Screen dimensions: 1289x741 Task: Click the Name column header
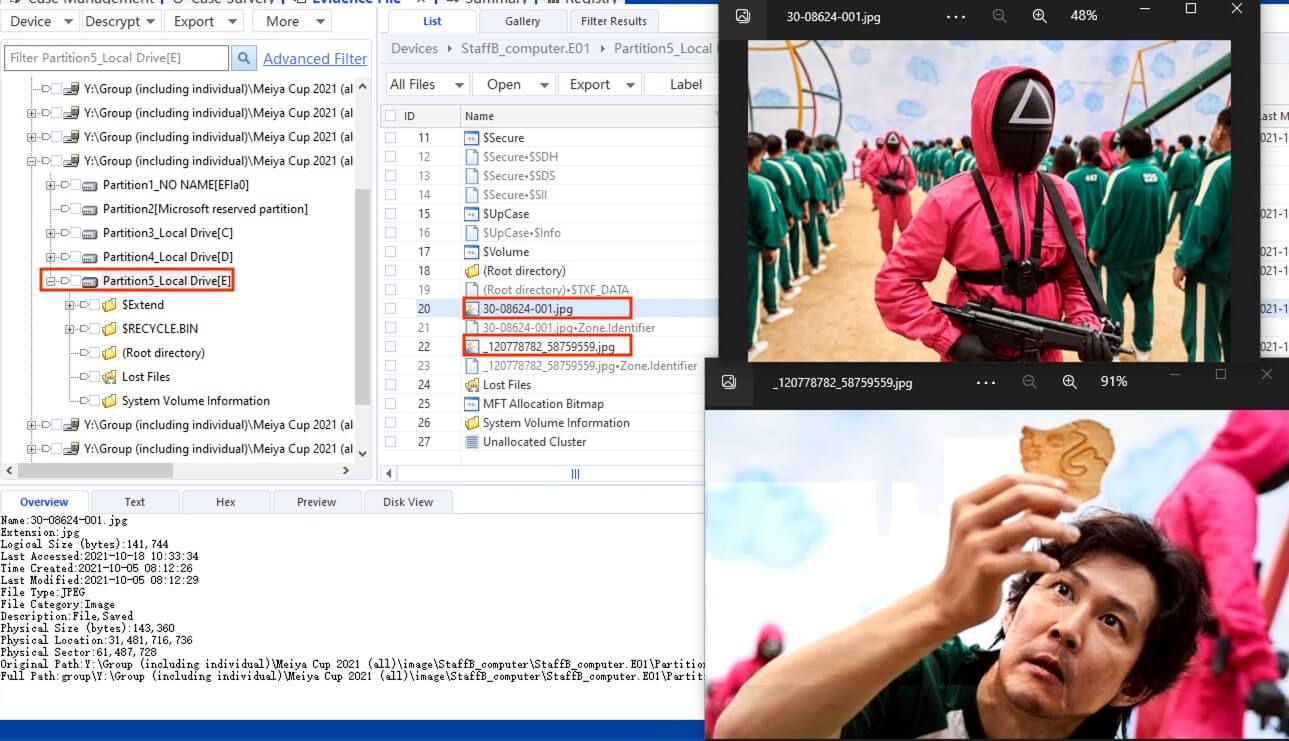click(588, 116)
